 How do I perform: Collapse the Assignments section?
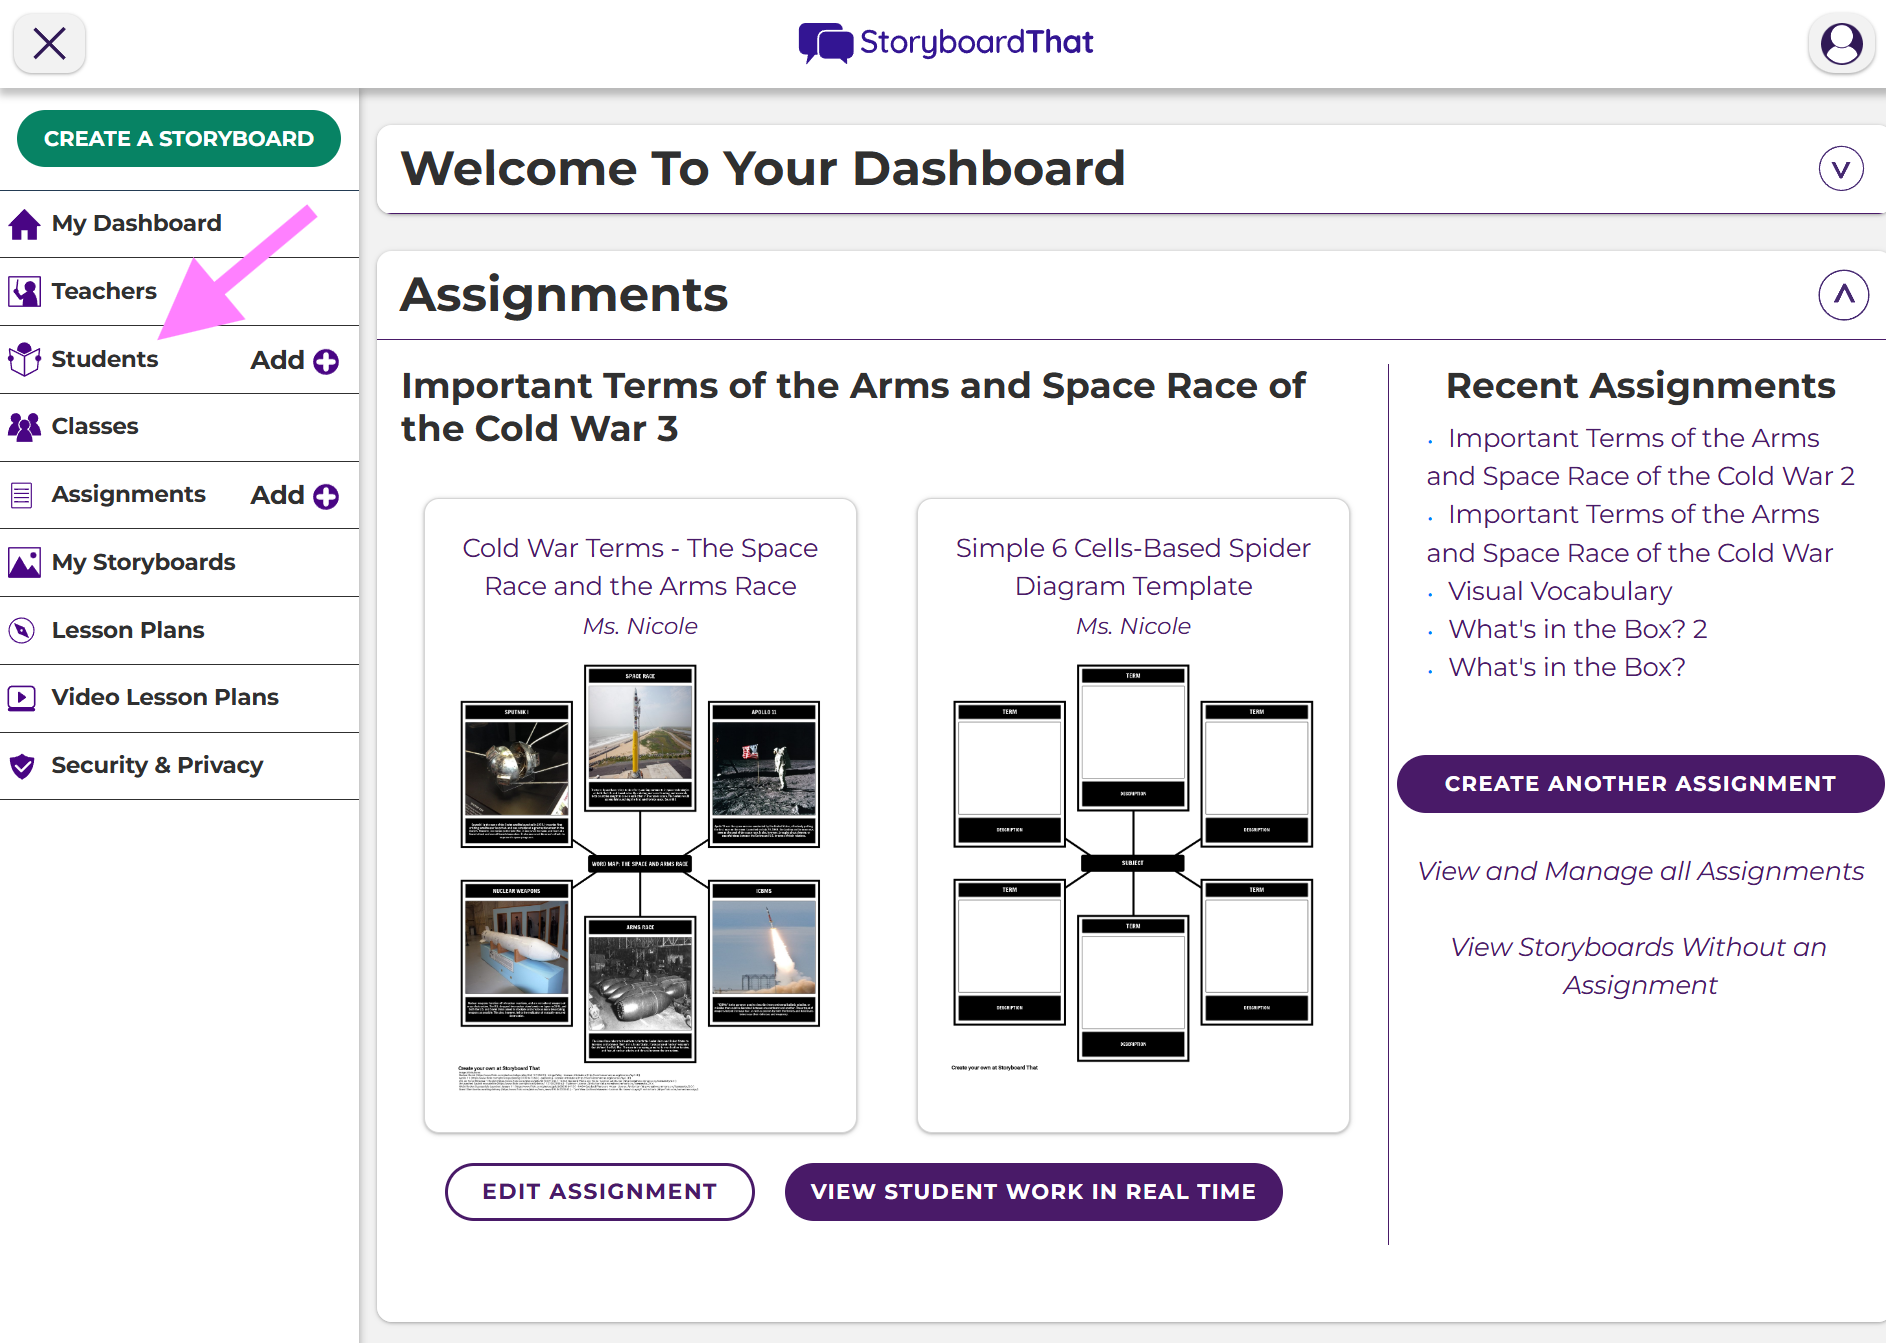[1843, 295]
